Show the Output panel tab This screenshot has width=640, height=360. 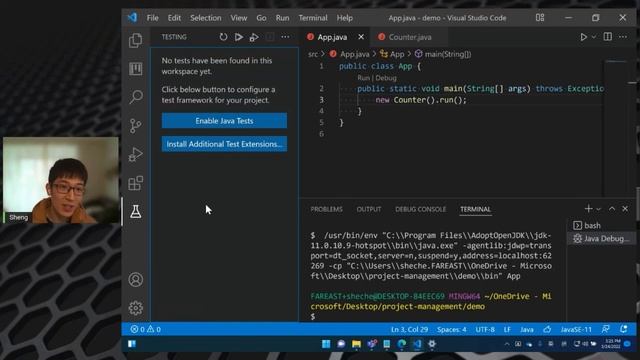pyautogui.click(x=369, y=209)
